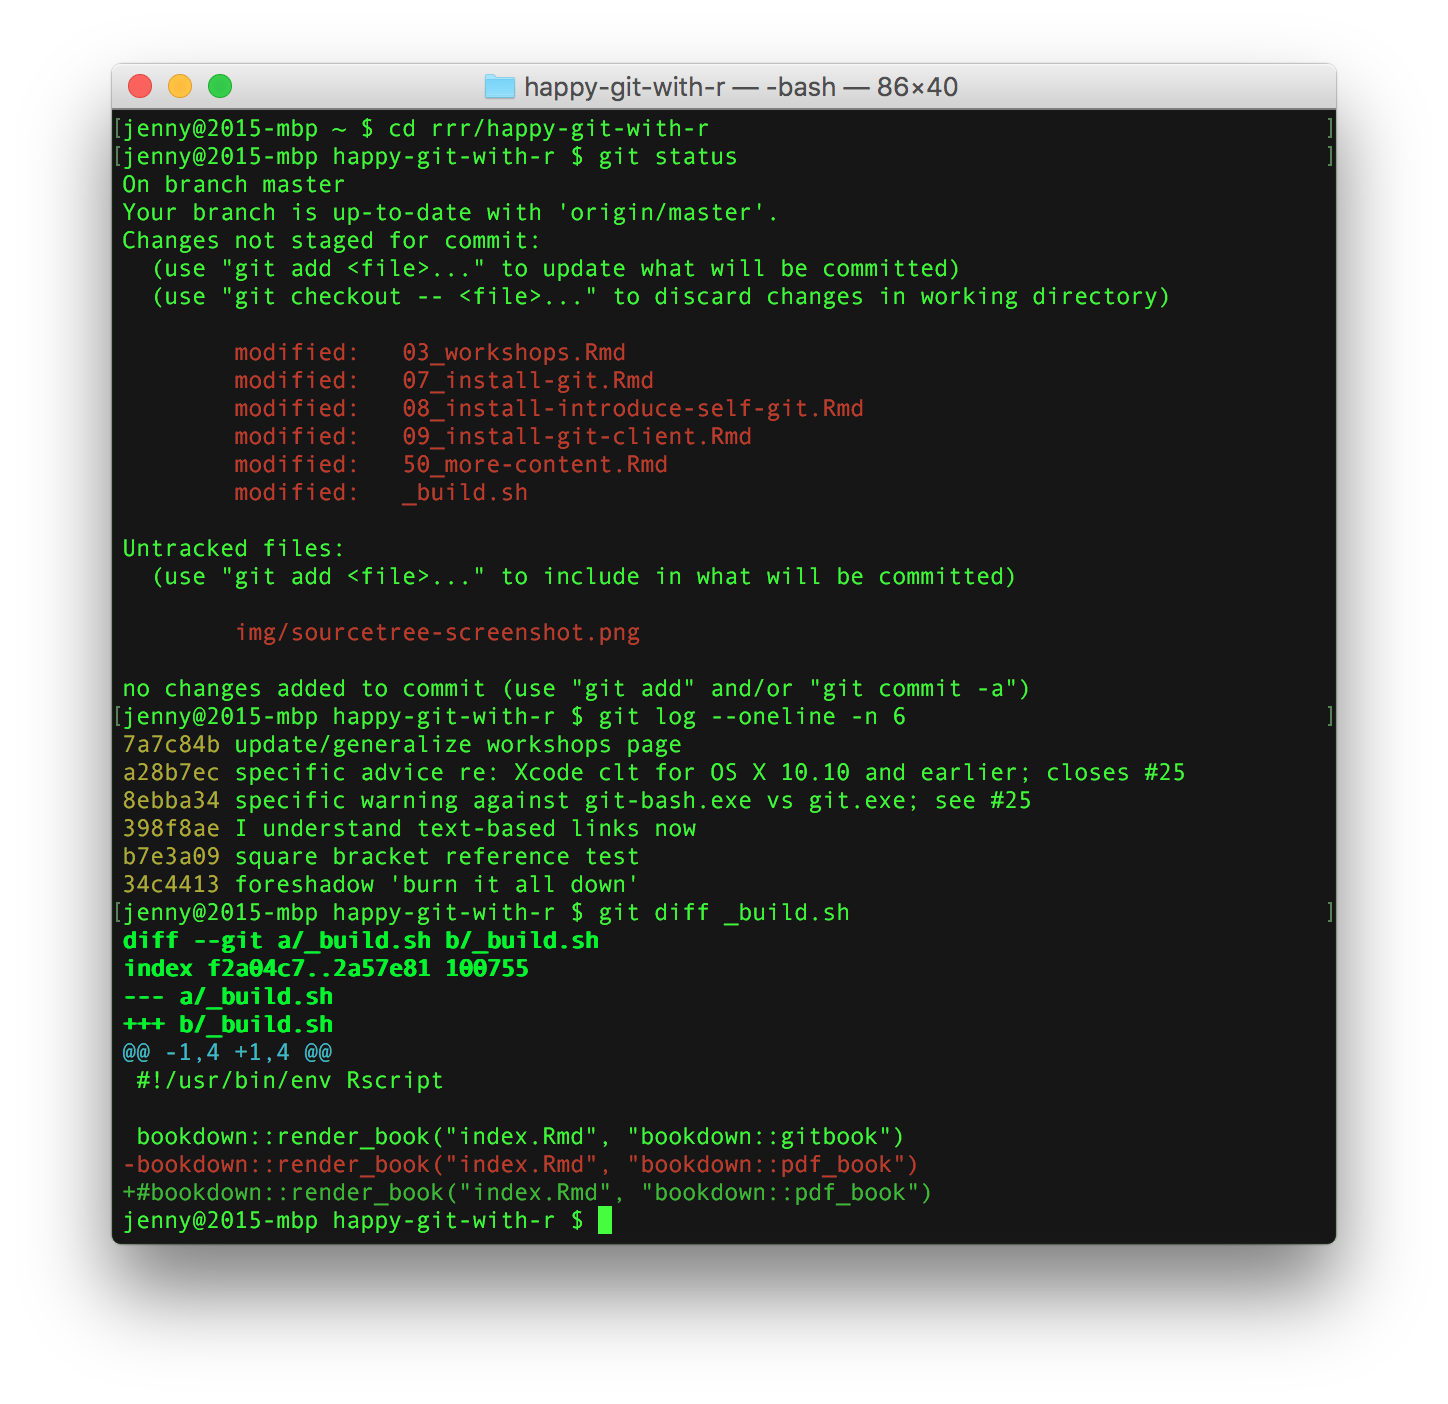Click commit hash a28b7ec
This screenshot has height=1404, width=1448.
click(x=170, y=772)
